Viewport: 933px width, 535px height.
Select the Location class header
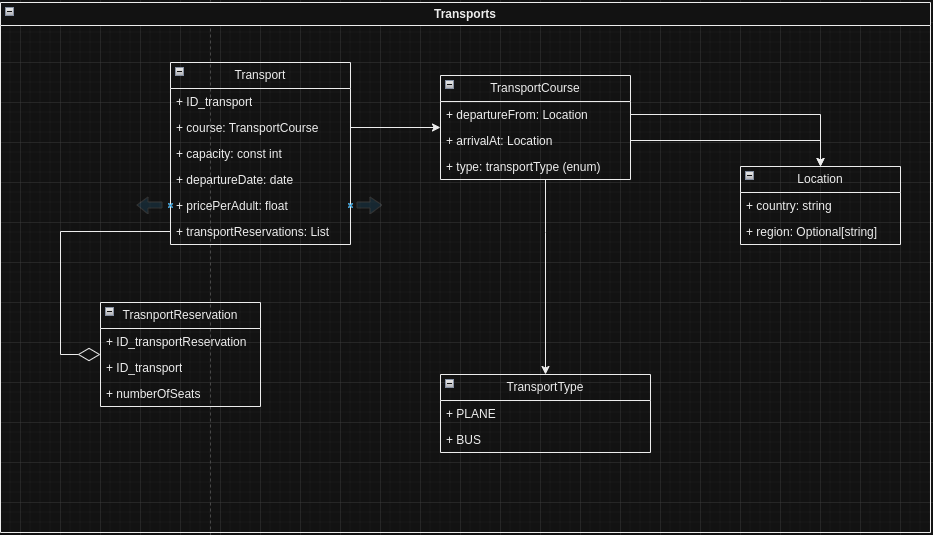[820, 179]
